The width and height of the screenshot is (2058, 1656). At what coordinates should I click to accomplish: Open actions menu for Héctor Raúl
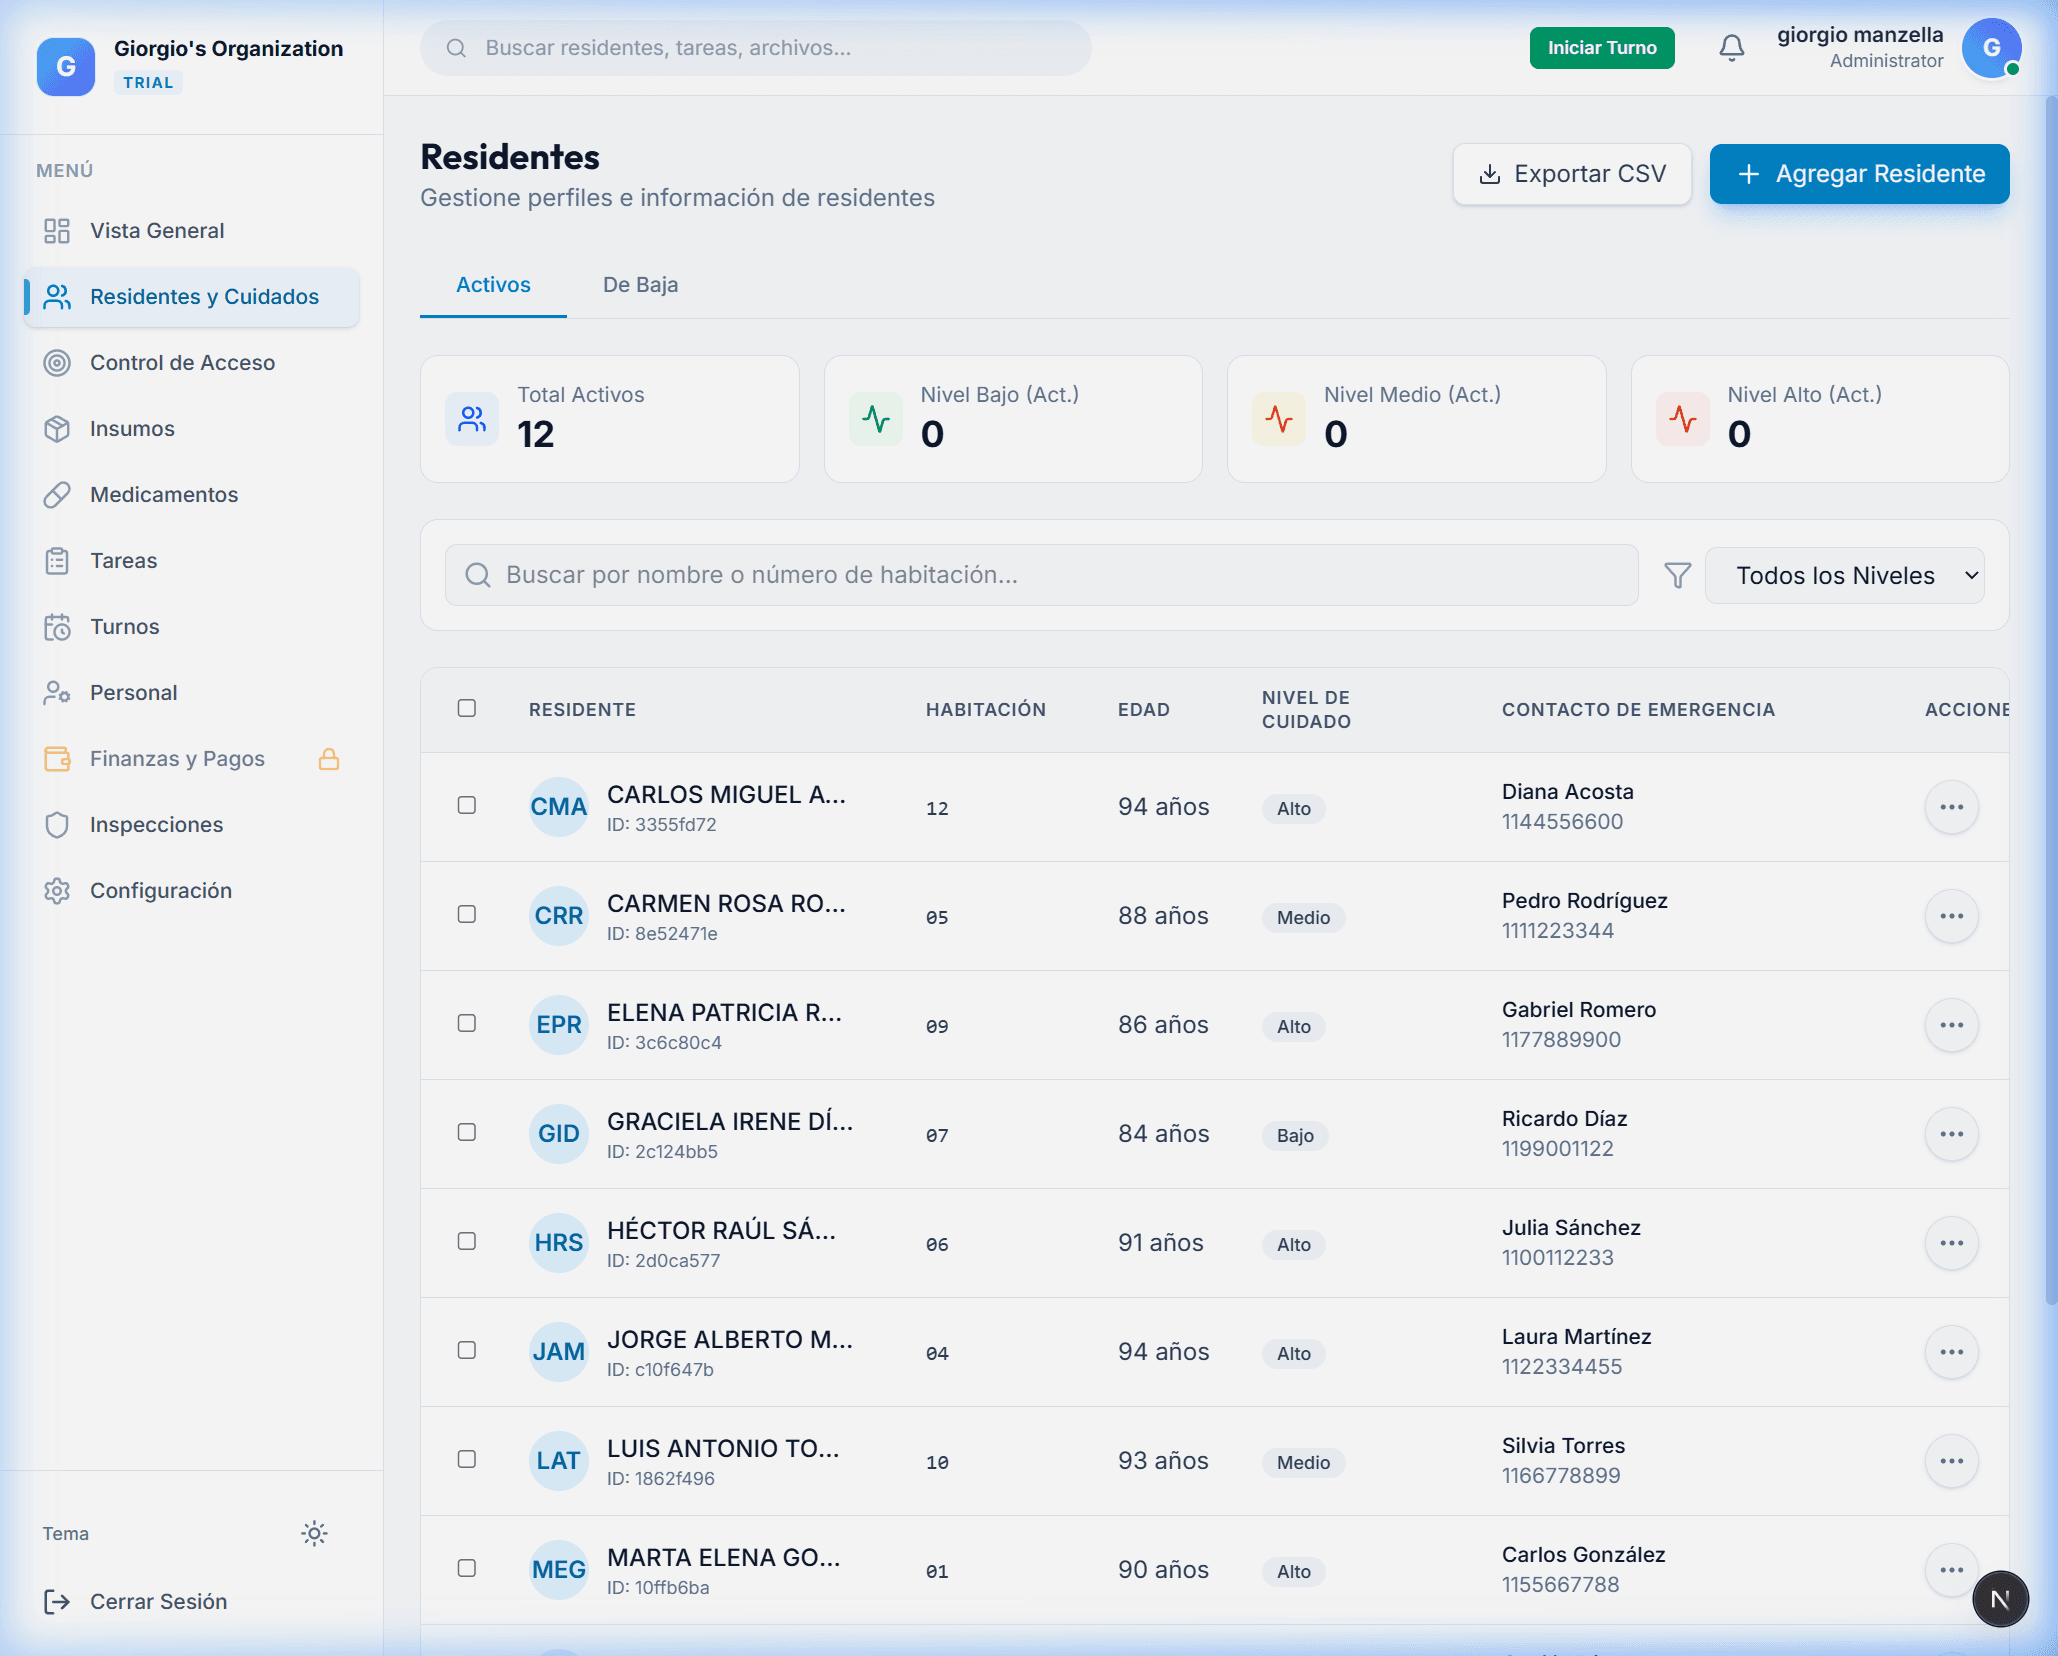[1951, 1243]
